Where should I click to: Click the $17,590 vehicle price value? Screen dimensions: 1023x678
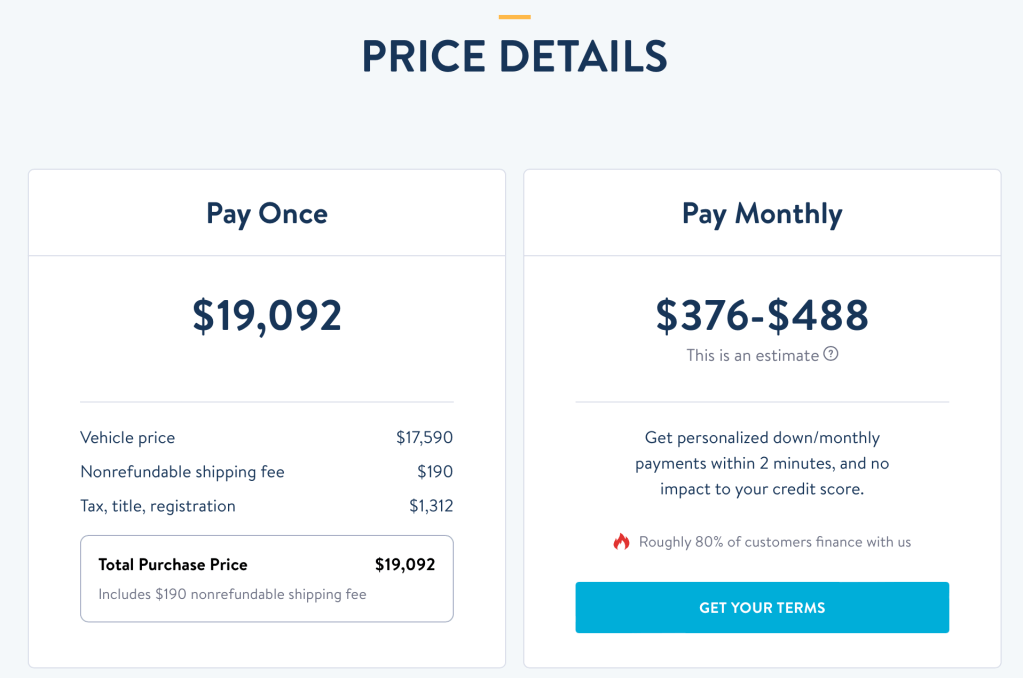click(x=424, y=437)
